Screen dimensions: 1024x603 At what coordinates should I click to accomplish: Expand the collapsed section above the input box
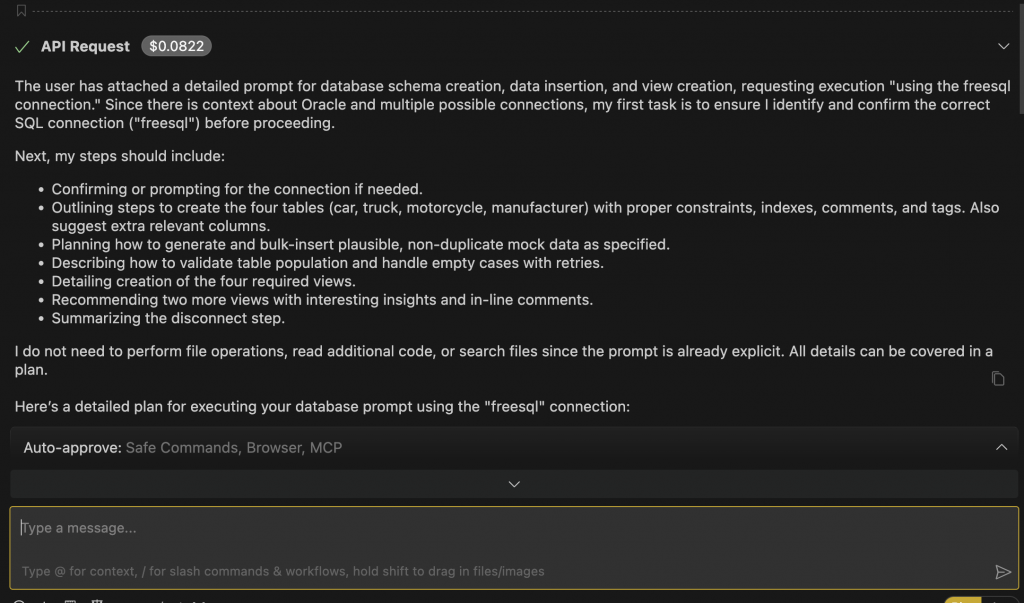click(513, 484)
